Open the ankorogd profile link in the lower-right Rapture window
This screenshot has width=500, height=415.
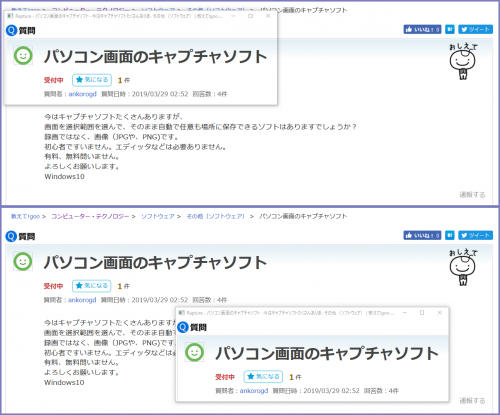point(254,391)
